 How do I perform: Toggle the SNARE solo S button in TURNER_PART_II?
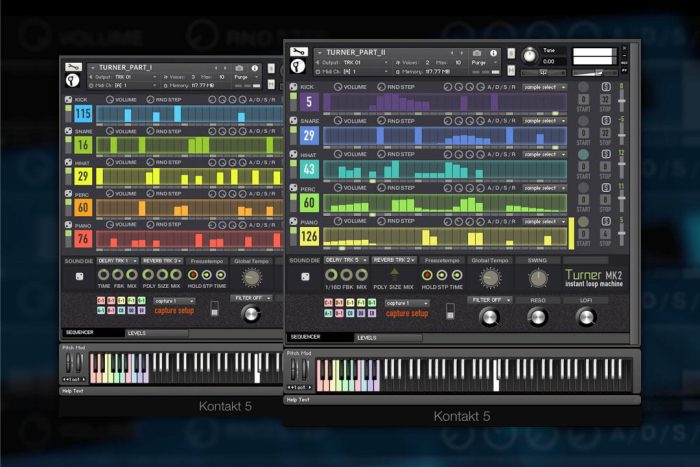coord(606,120)
